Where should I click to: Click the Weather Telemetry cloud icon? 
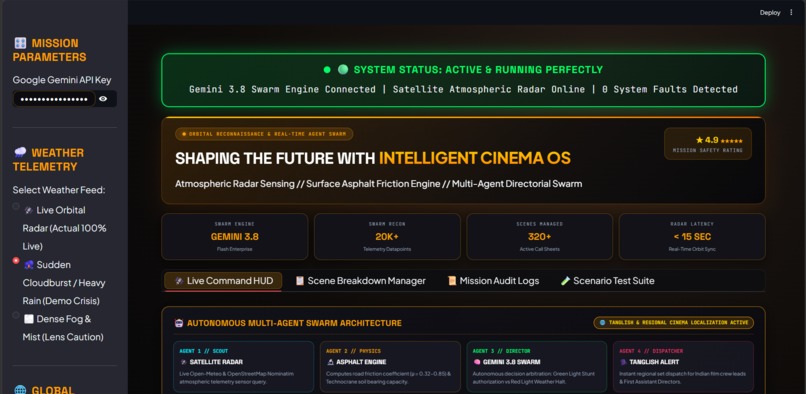click(x=20, y=152)
